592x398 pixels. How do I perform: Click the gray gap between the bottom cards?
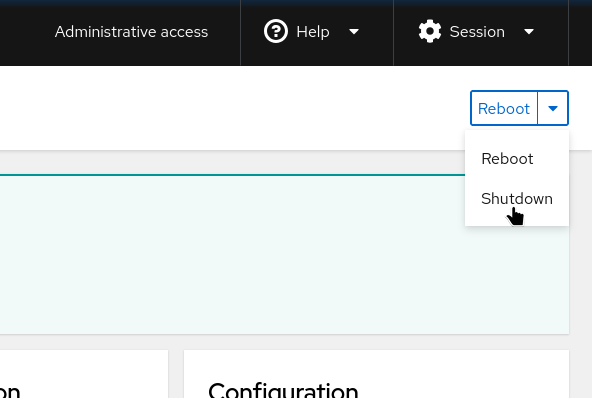176,374
